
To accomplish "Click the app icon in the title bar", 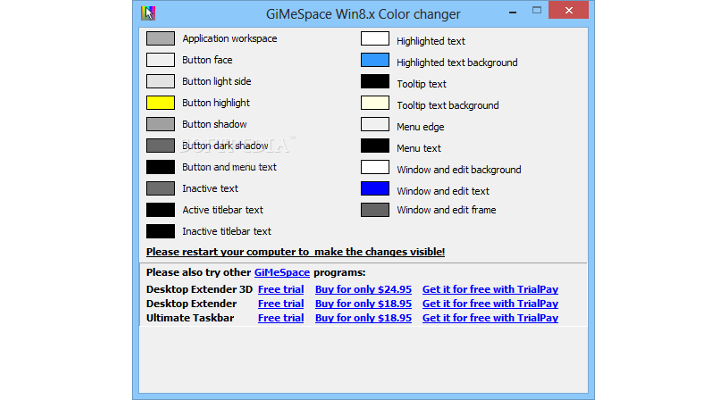I will click(148, 14).
